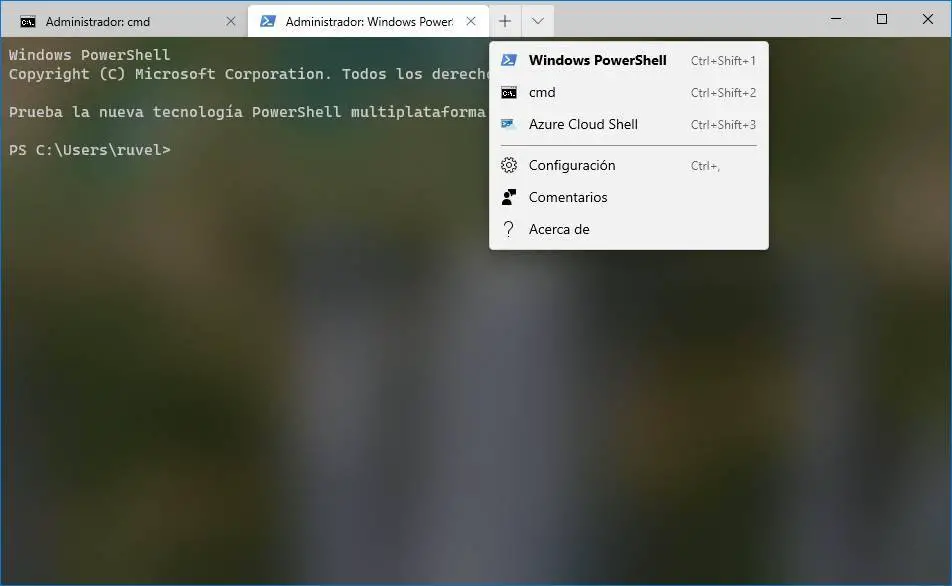Screen dimensions: 952x586
Task: Click the PowerShell icon on active tab
Action: (268, 21)
